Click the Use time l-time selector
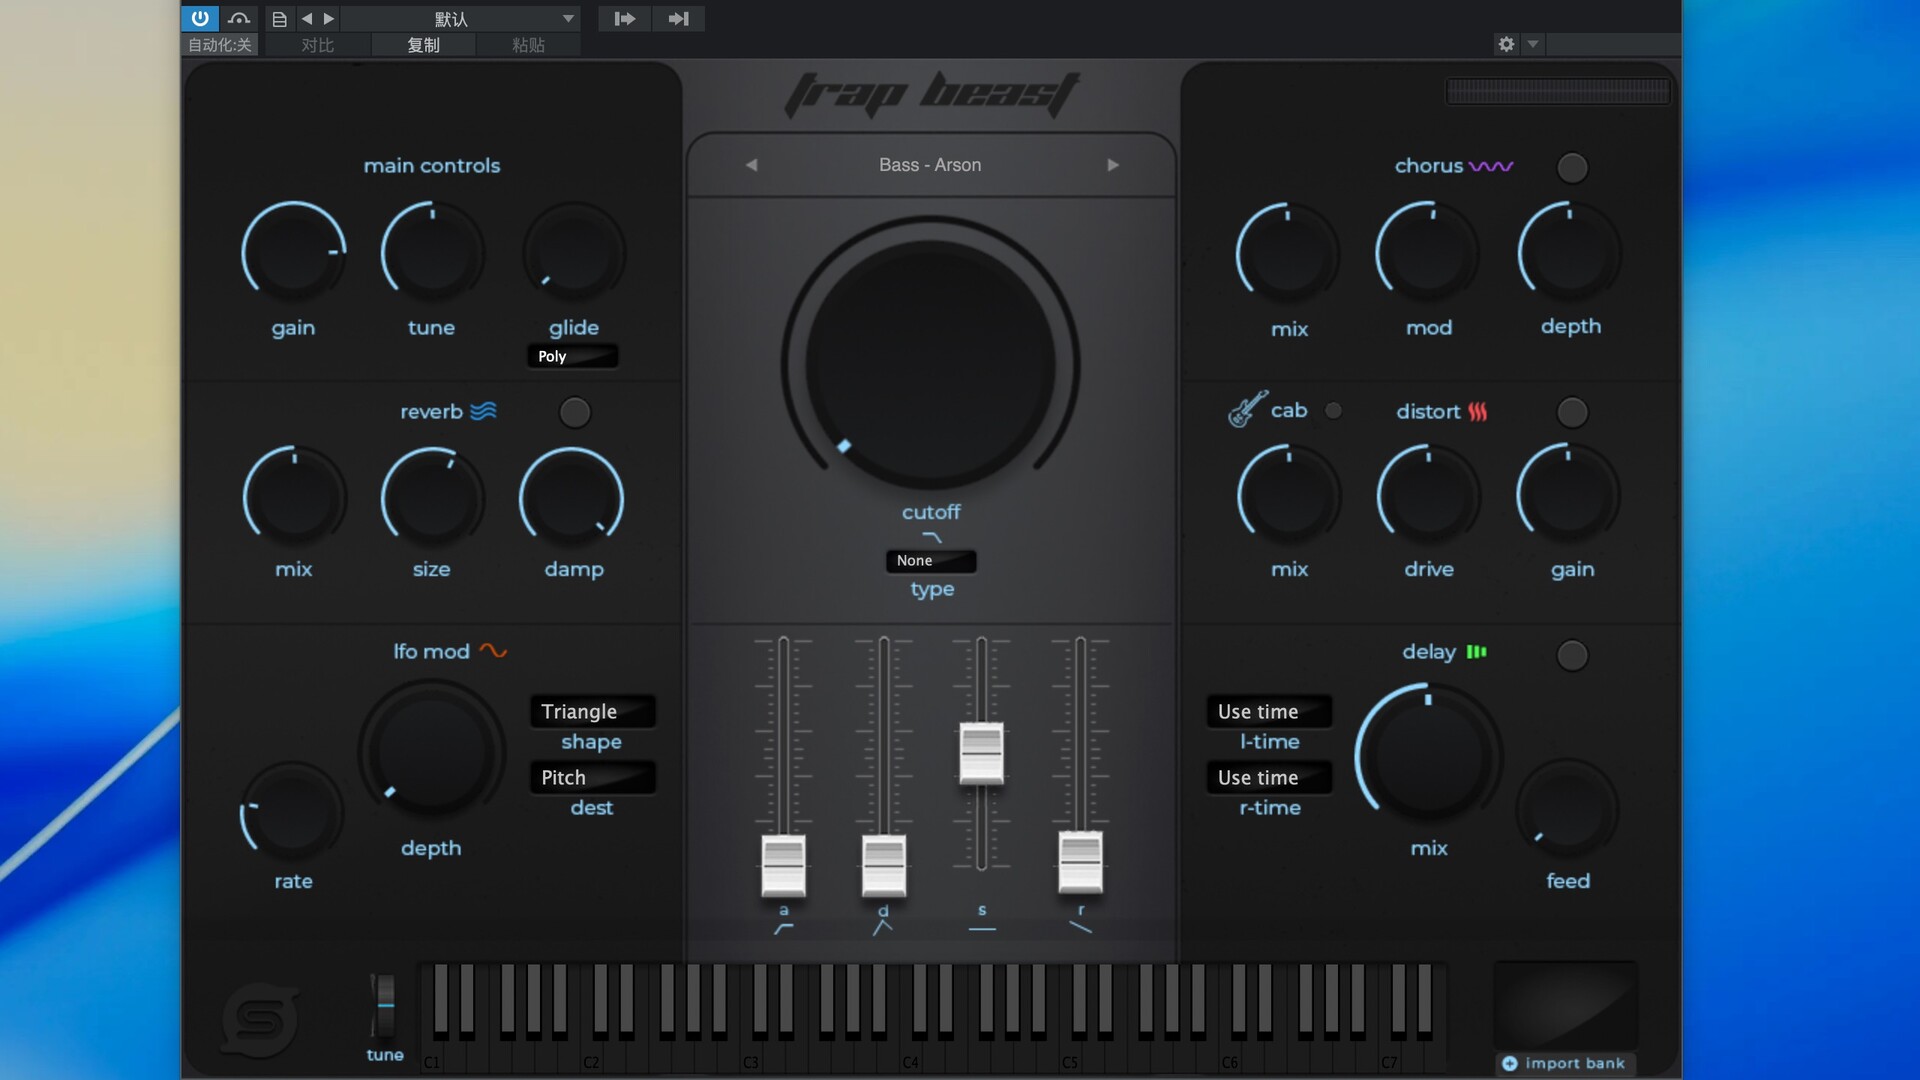This screenshot has height=1080, width=1920. (1268, 711)
